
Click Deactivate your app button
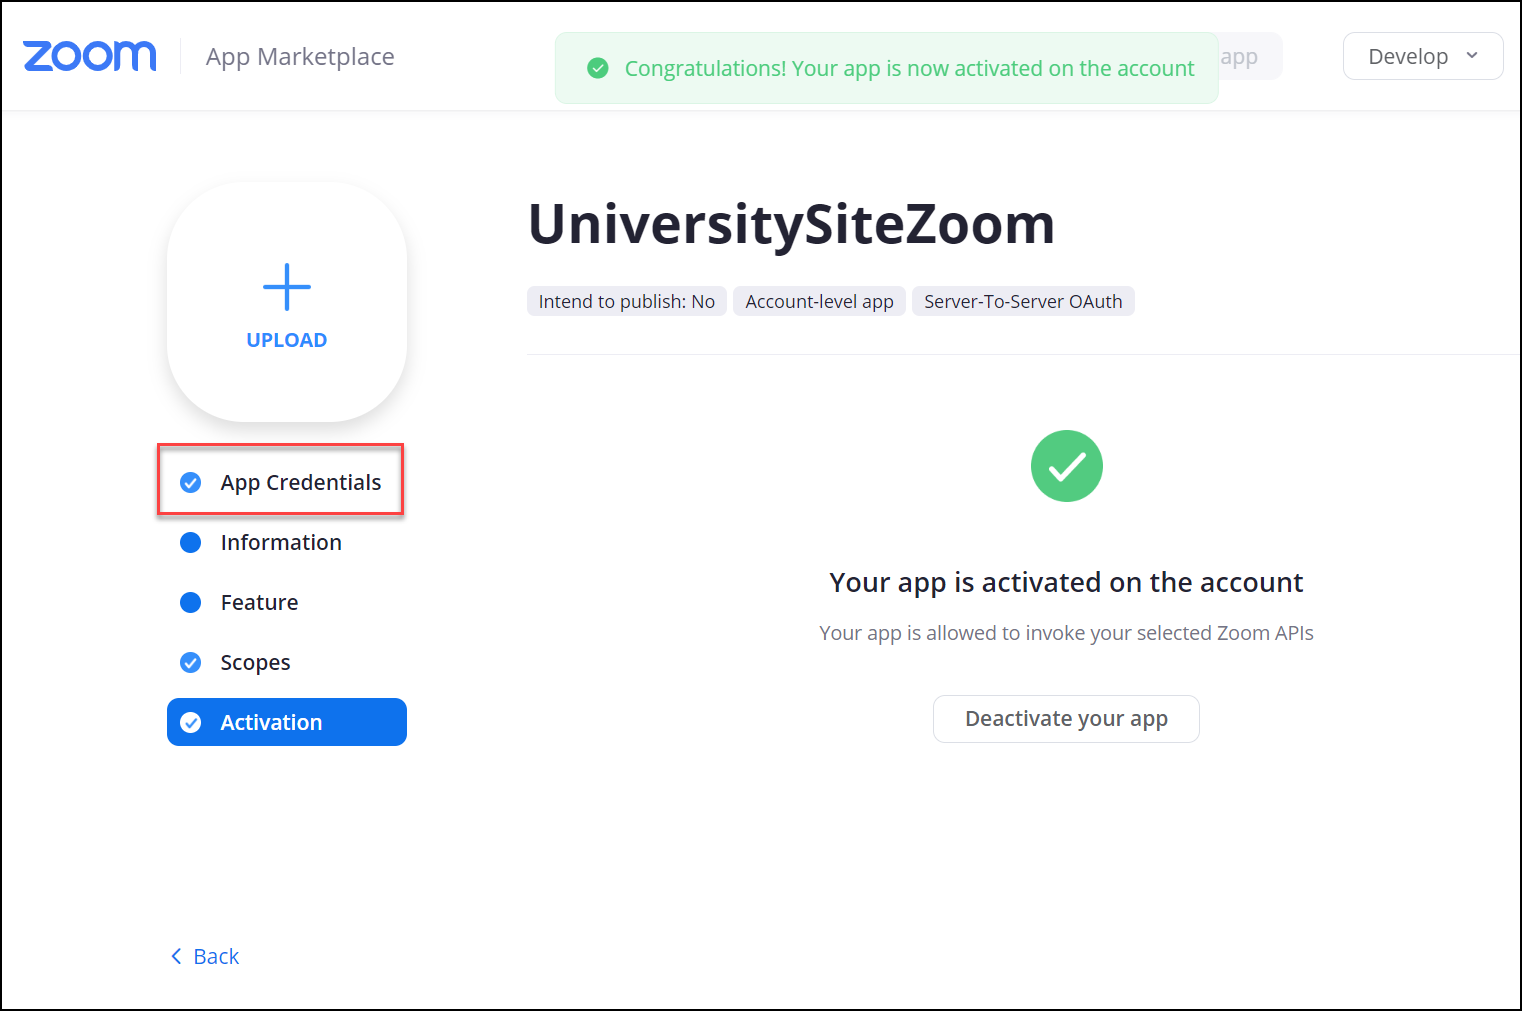click(x=1066, y=719)
